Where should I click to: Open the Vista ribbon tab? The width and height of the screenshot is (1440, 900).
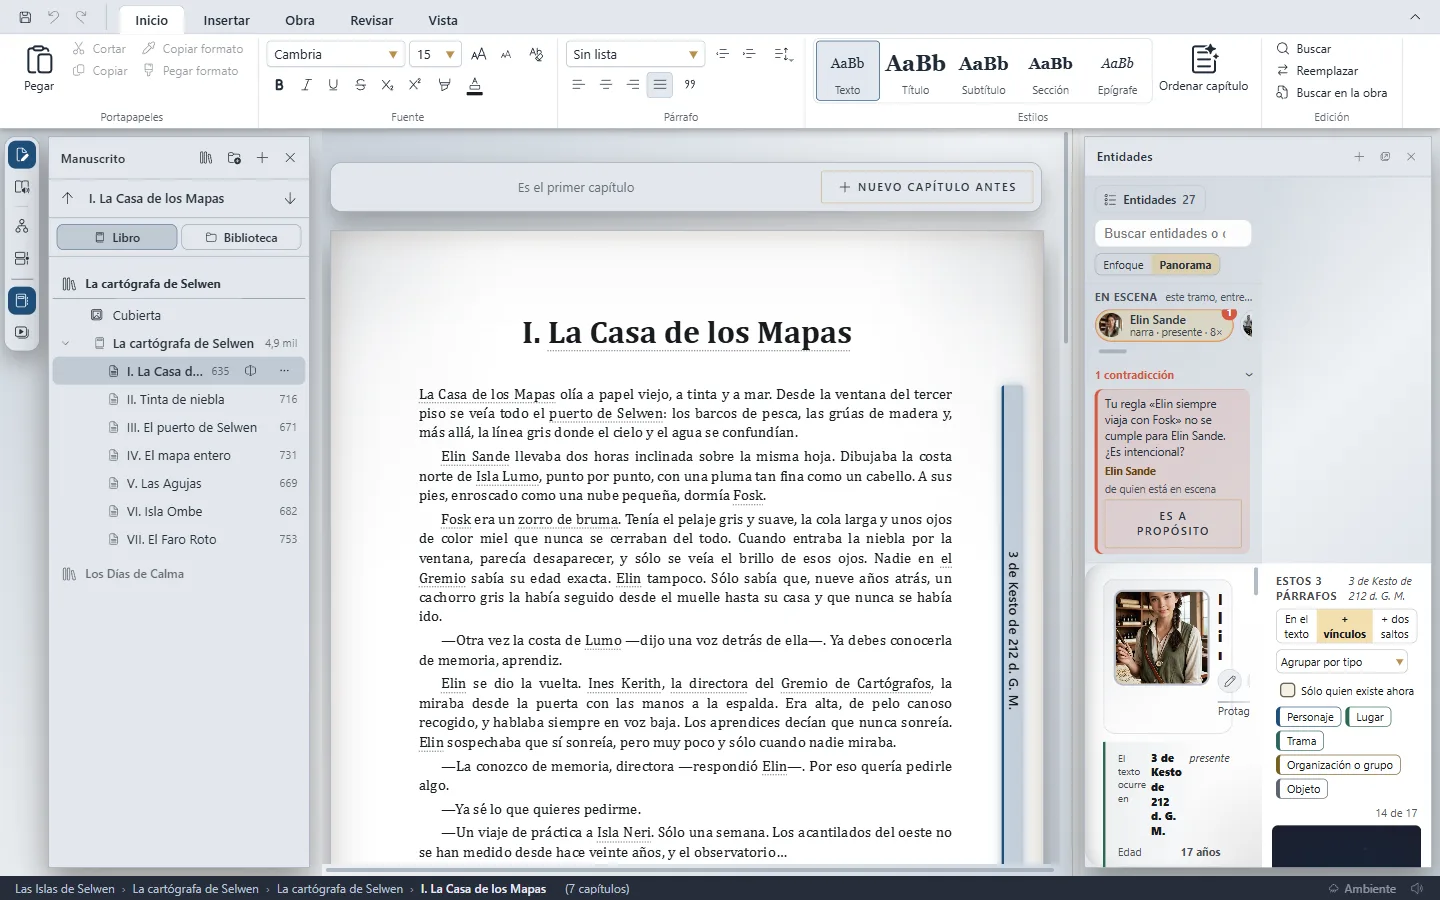443,20
